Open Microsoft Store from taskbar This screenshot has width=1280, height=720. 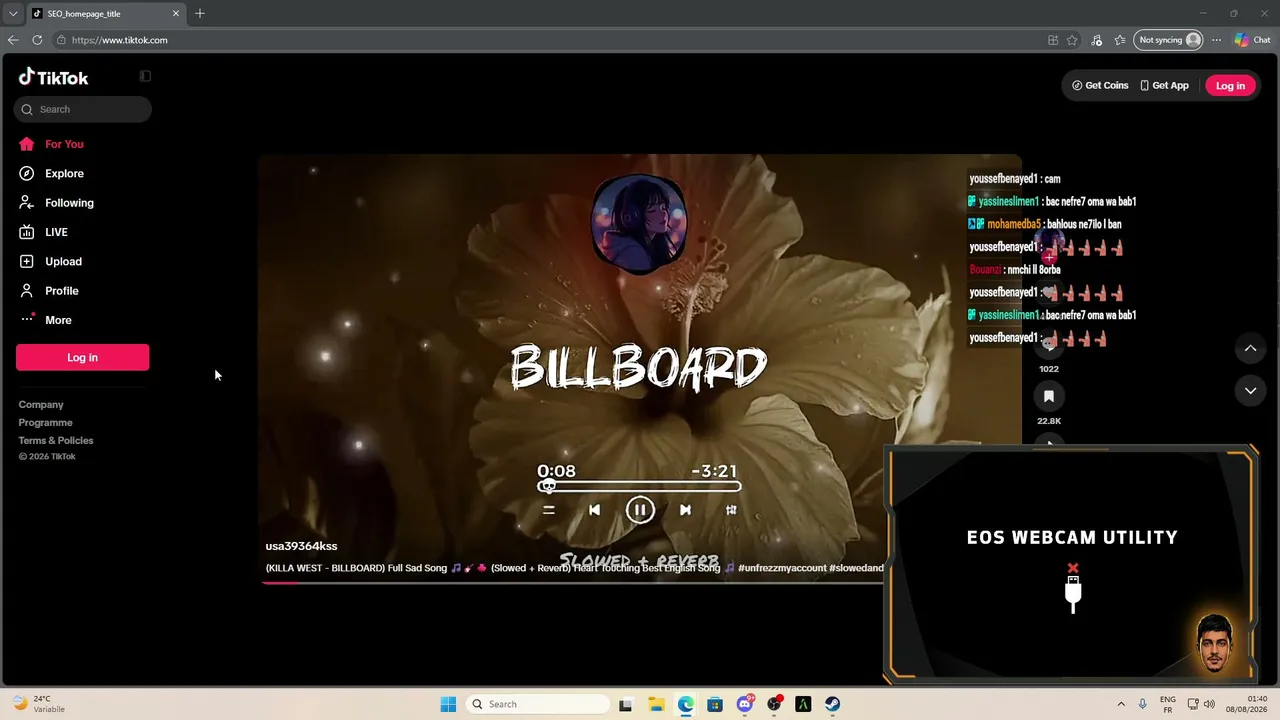715,704
